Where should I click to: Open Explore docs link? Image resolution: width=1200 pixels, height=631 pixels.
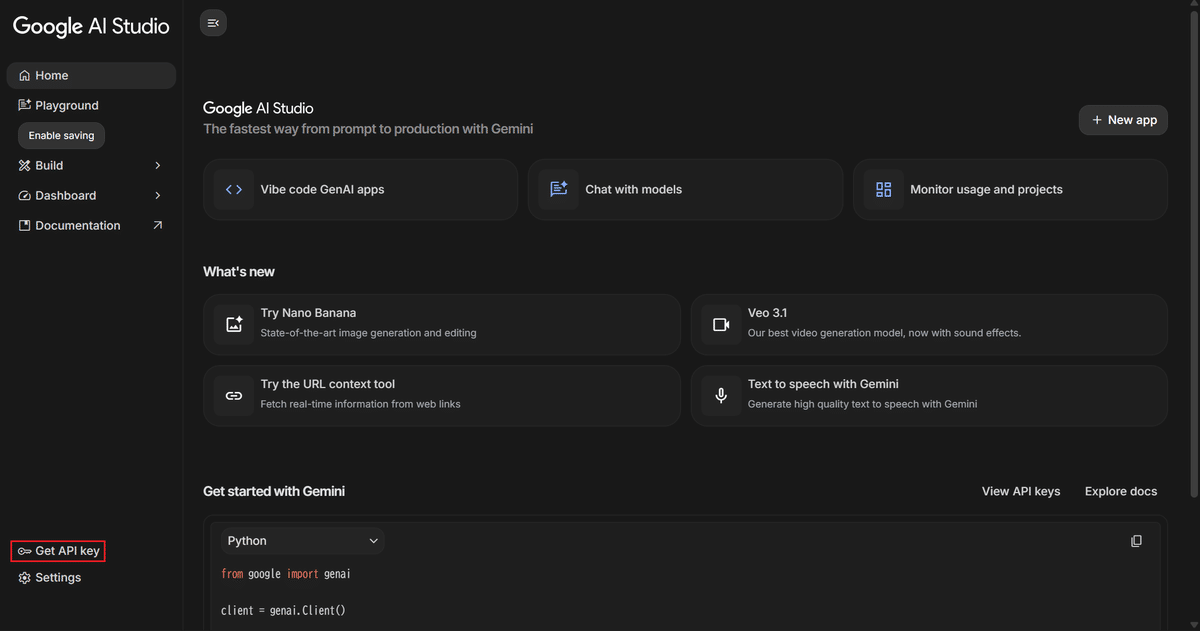point(1120,491)
